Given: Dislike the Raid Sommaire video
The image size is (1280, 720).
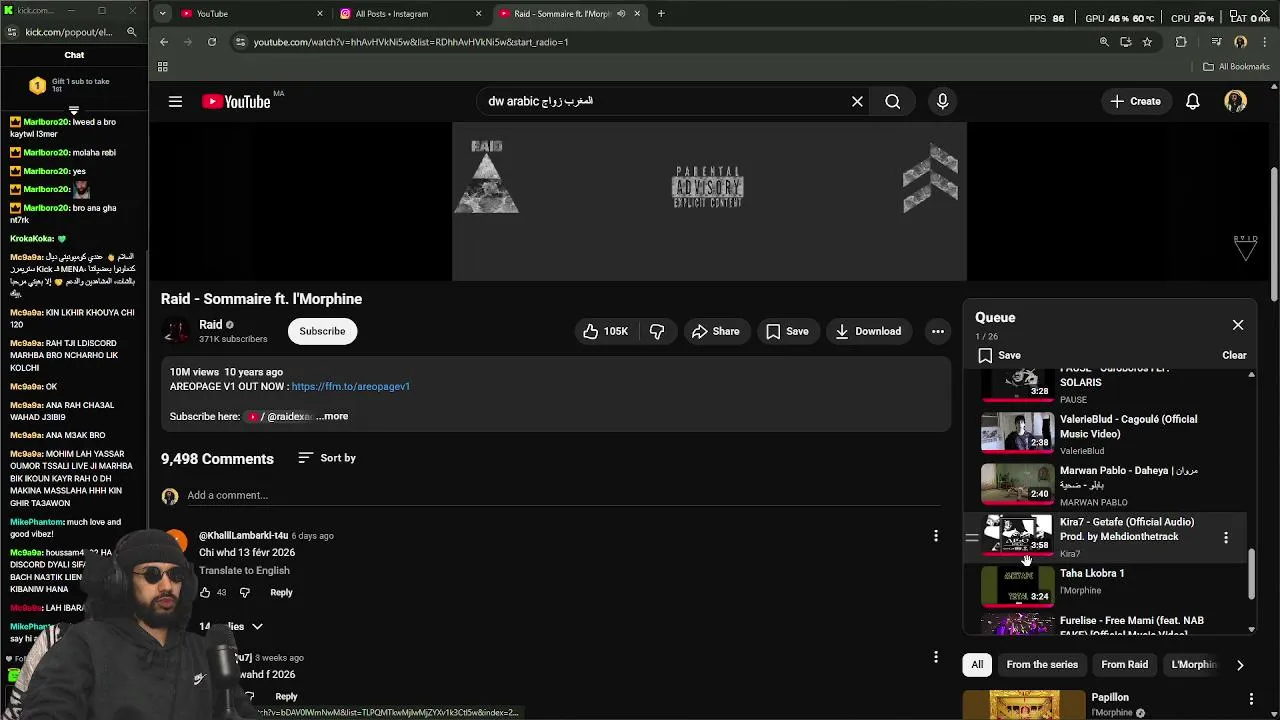Looking at the screenshot, I should point(657,331).
